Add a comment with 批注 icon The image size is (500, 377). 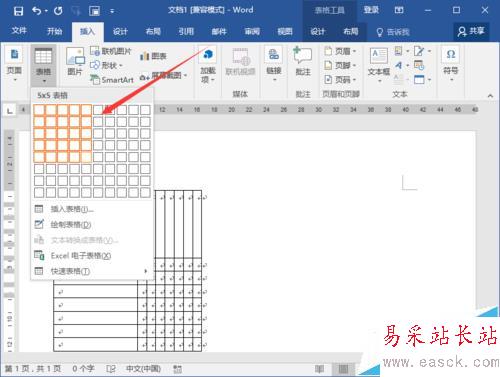303,61
